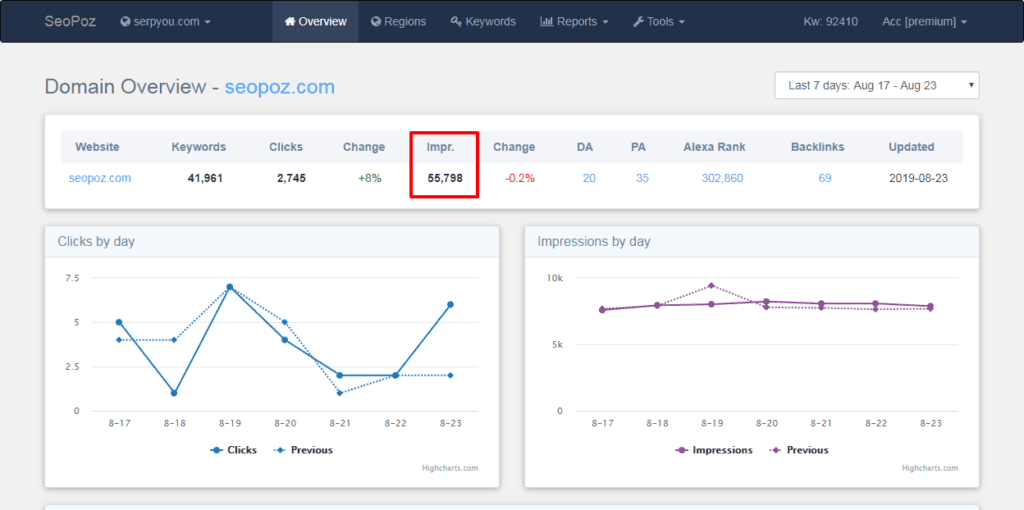Click the Backlinks column header
The width and height of the screenshot is (1024, 510).
[x=817, y=147]
